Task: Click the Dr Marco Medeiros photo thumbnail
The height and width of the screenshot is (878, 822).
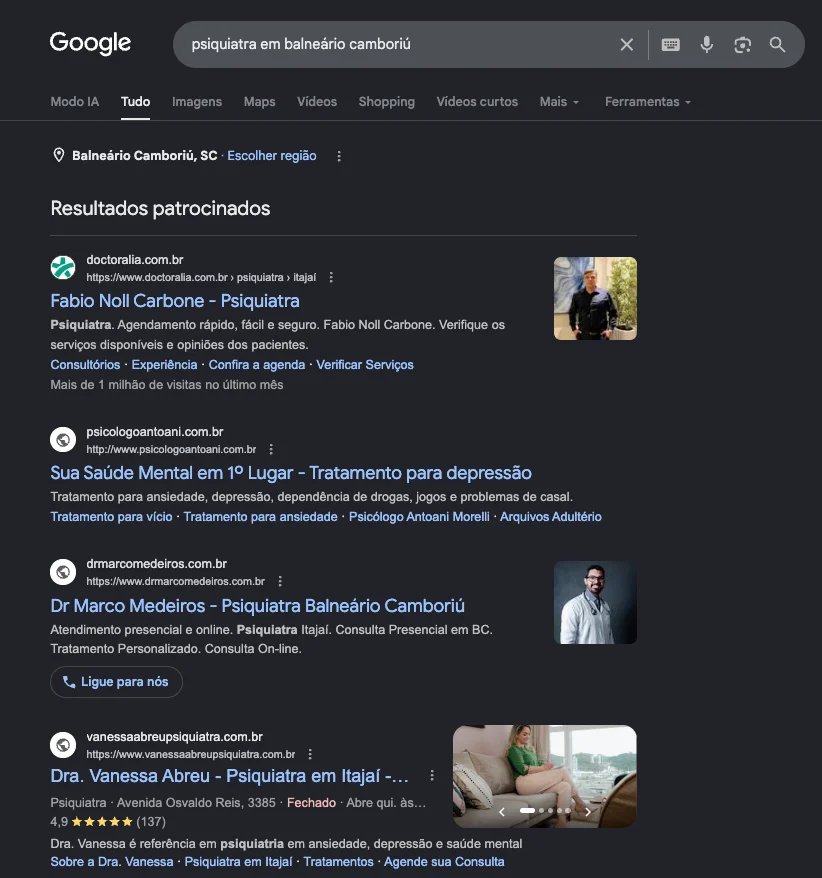Action: pyautogui.click(x=595, y=603)
